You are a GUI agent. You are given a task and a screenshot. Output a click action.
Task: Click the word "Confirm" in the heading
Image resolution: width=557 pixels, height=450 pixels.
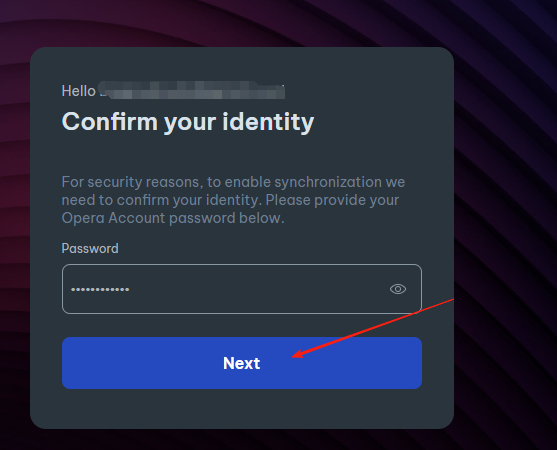(x=110, y=122)
